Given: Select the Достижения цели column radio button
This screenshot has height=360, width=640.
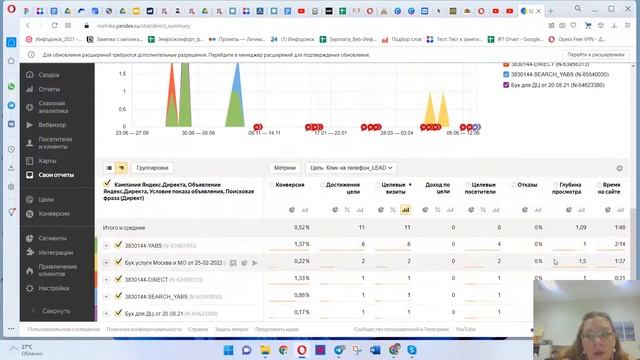Looking at the screenshot, I should coord(322,185).
